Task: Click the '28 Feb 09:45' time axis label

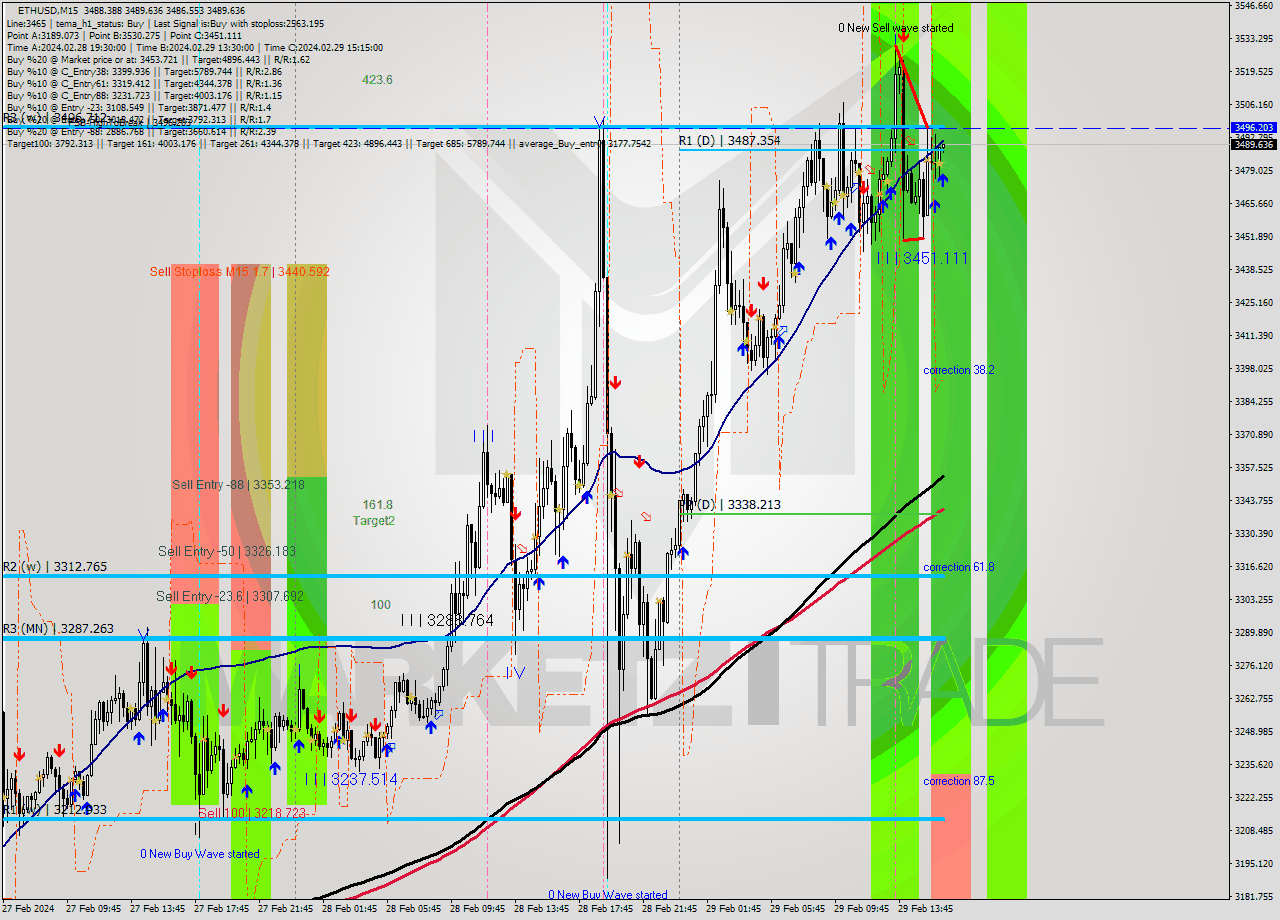Action: tap(478, 910)
